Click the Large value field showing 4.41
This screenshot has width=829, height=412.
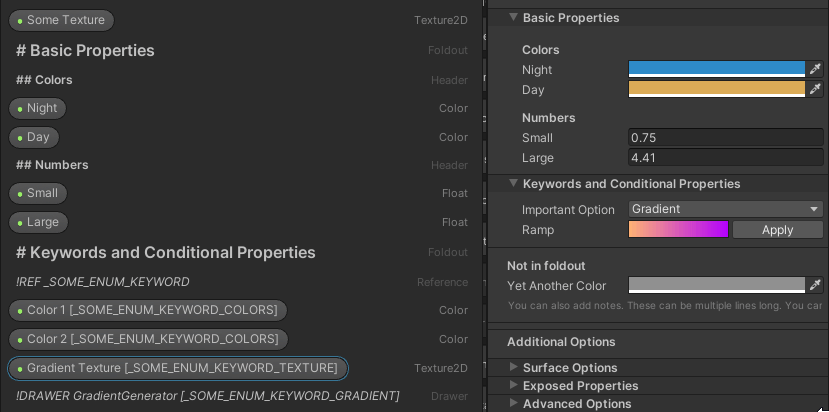click(725, 158)
